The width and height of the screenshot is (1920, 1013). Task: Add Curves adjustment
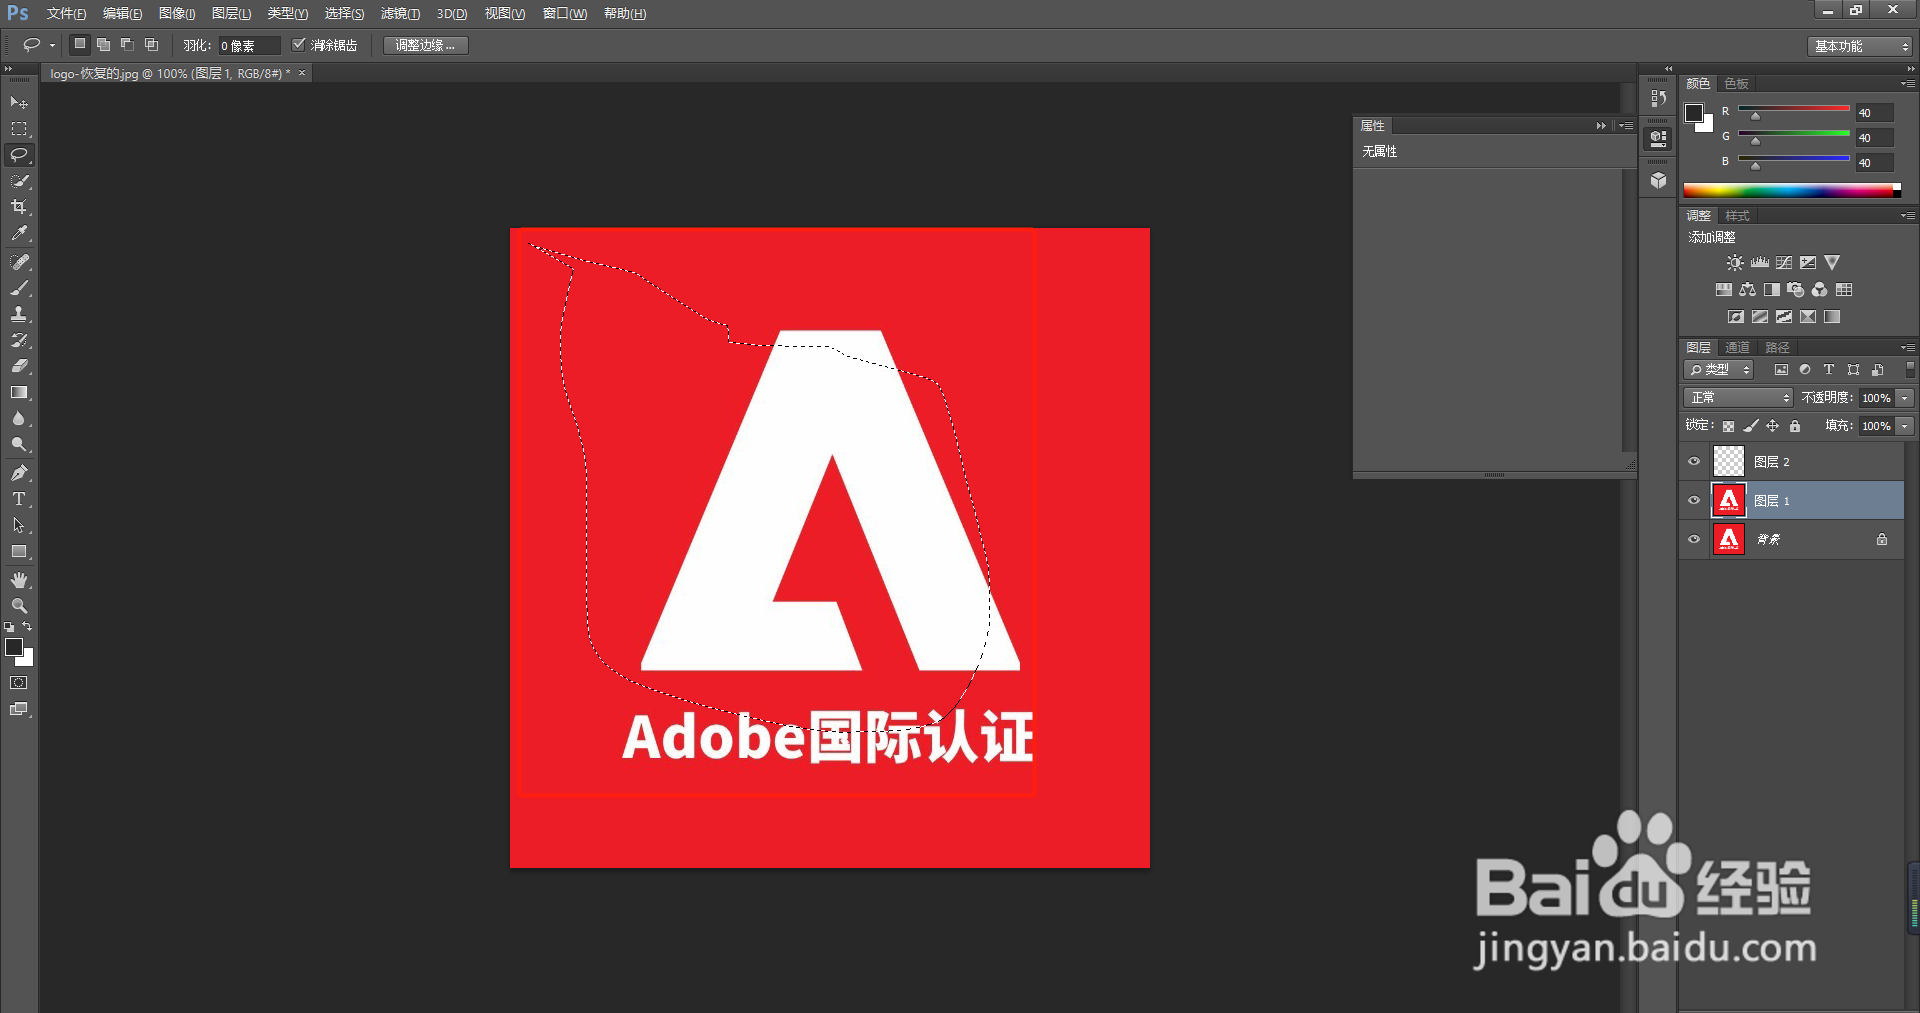pos(1784,263)
